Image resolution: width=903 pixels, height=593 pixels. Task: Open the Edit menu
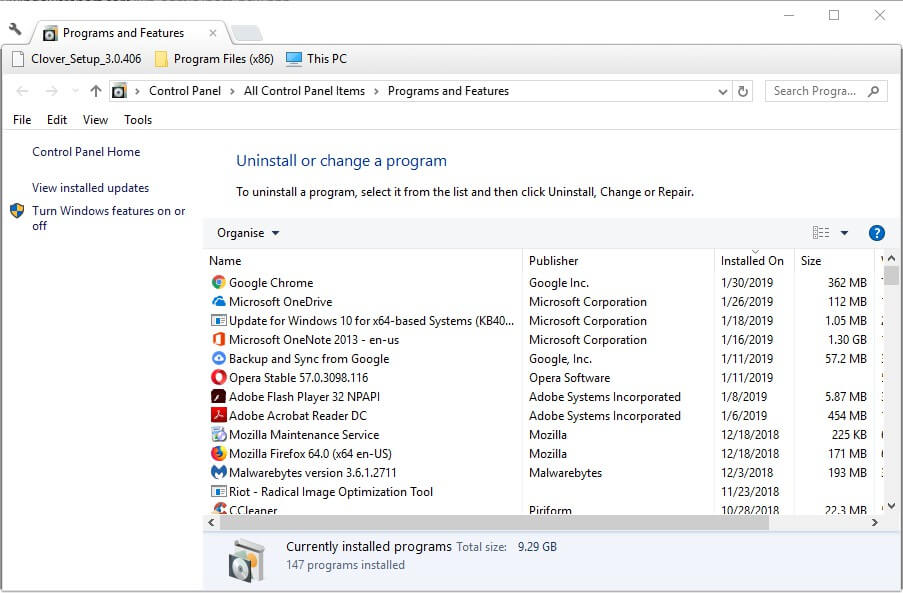tap(57, 120)
